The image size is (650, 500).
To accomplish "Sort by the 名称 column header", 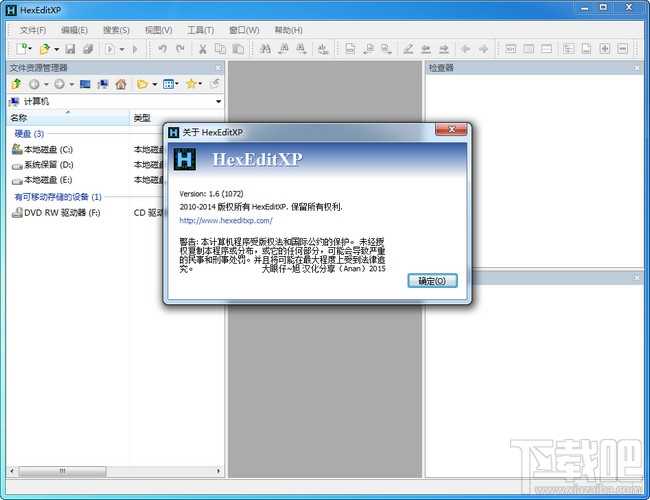I will point(68,118).
